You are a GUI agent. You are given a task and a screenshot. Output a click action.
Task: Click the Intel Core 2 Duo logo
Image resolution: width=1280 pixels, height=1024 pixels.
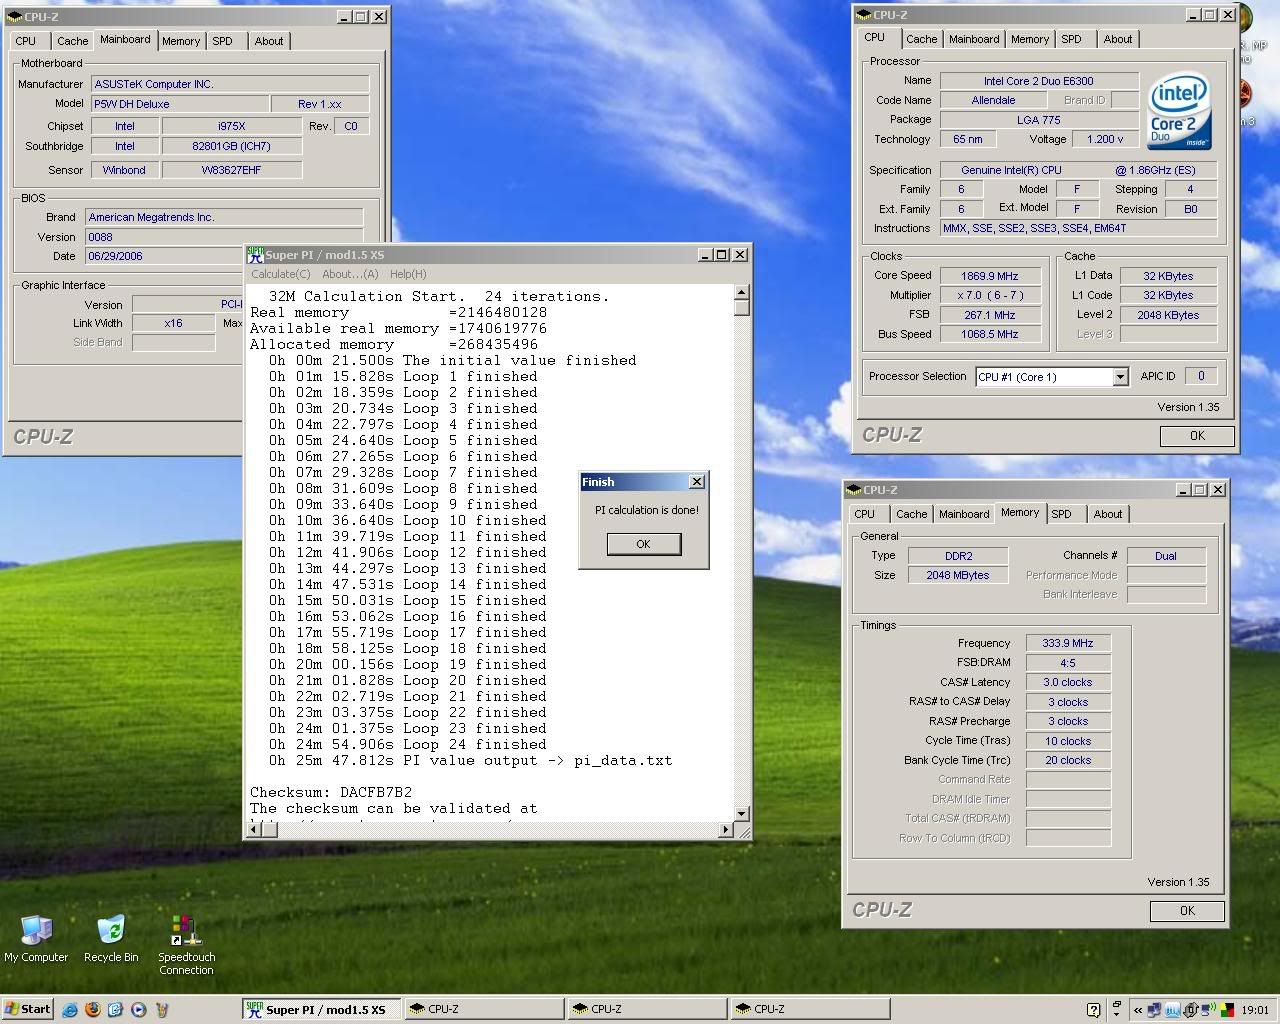tap(1179, 110)
